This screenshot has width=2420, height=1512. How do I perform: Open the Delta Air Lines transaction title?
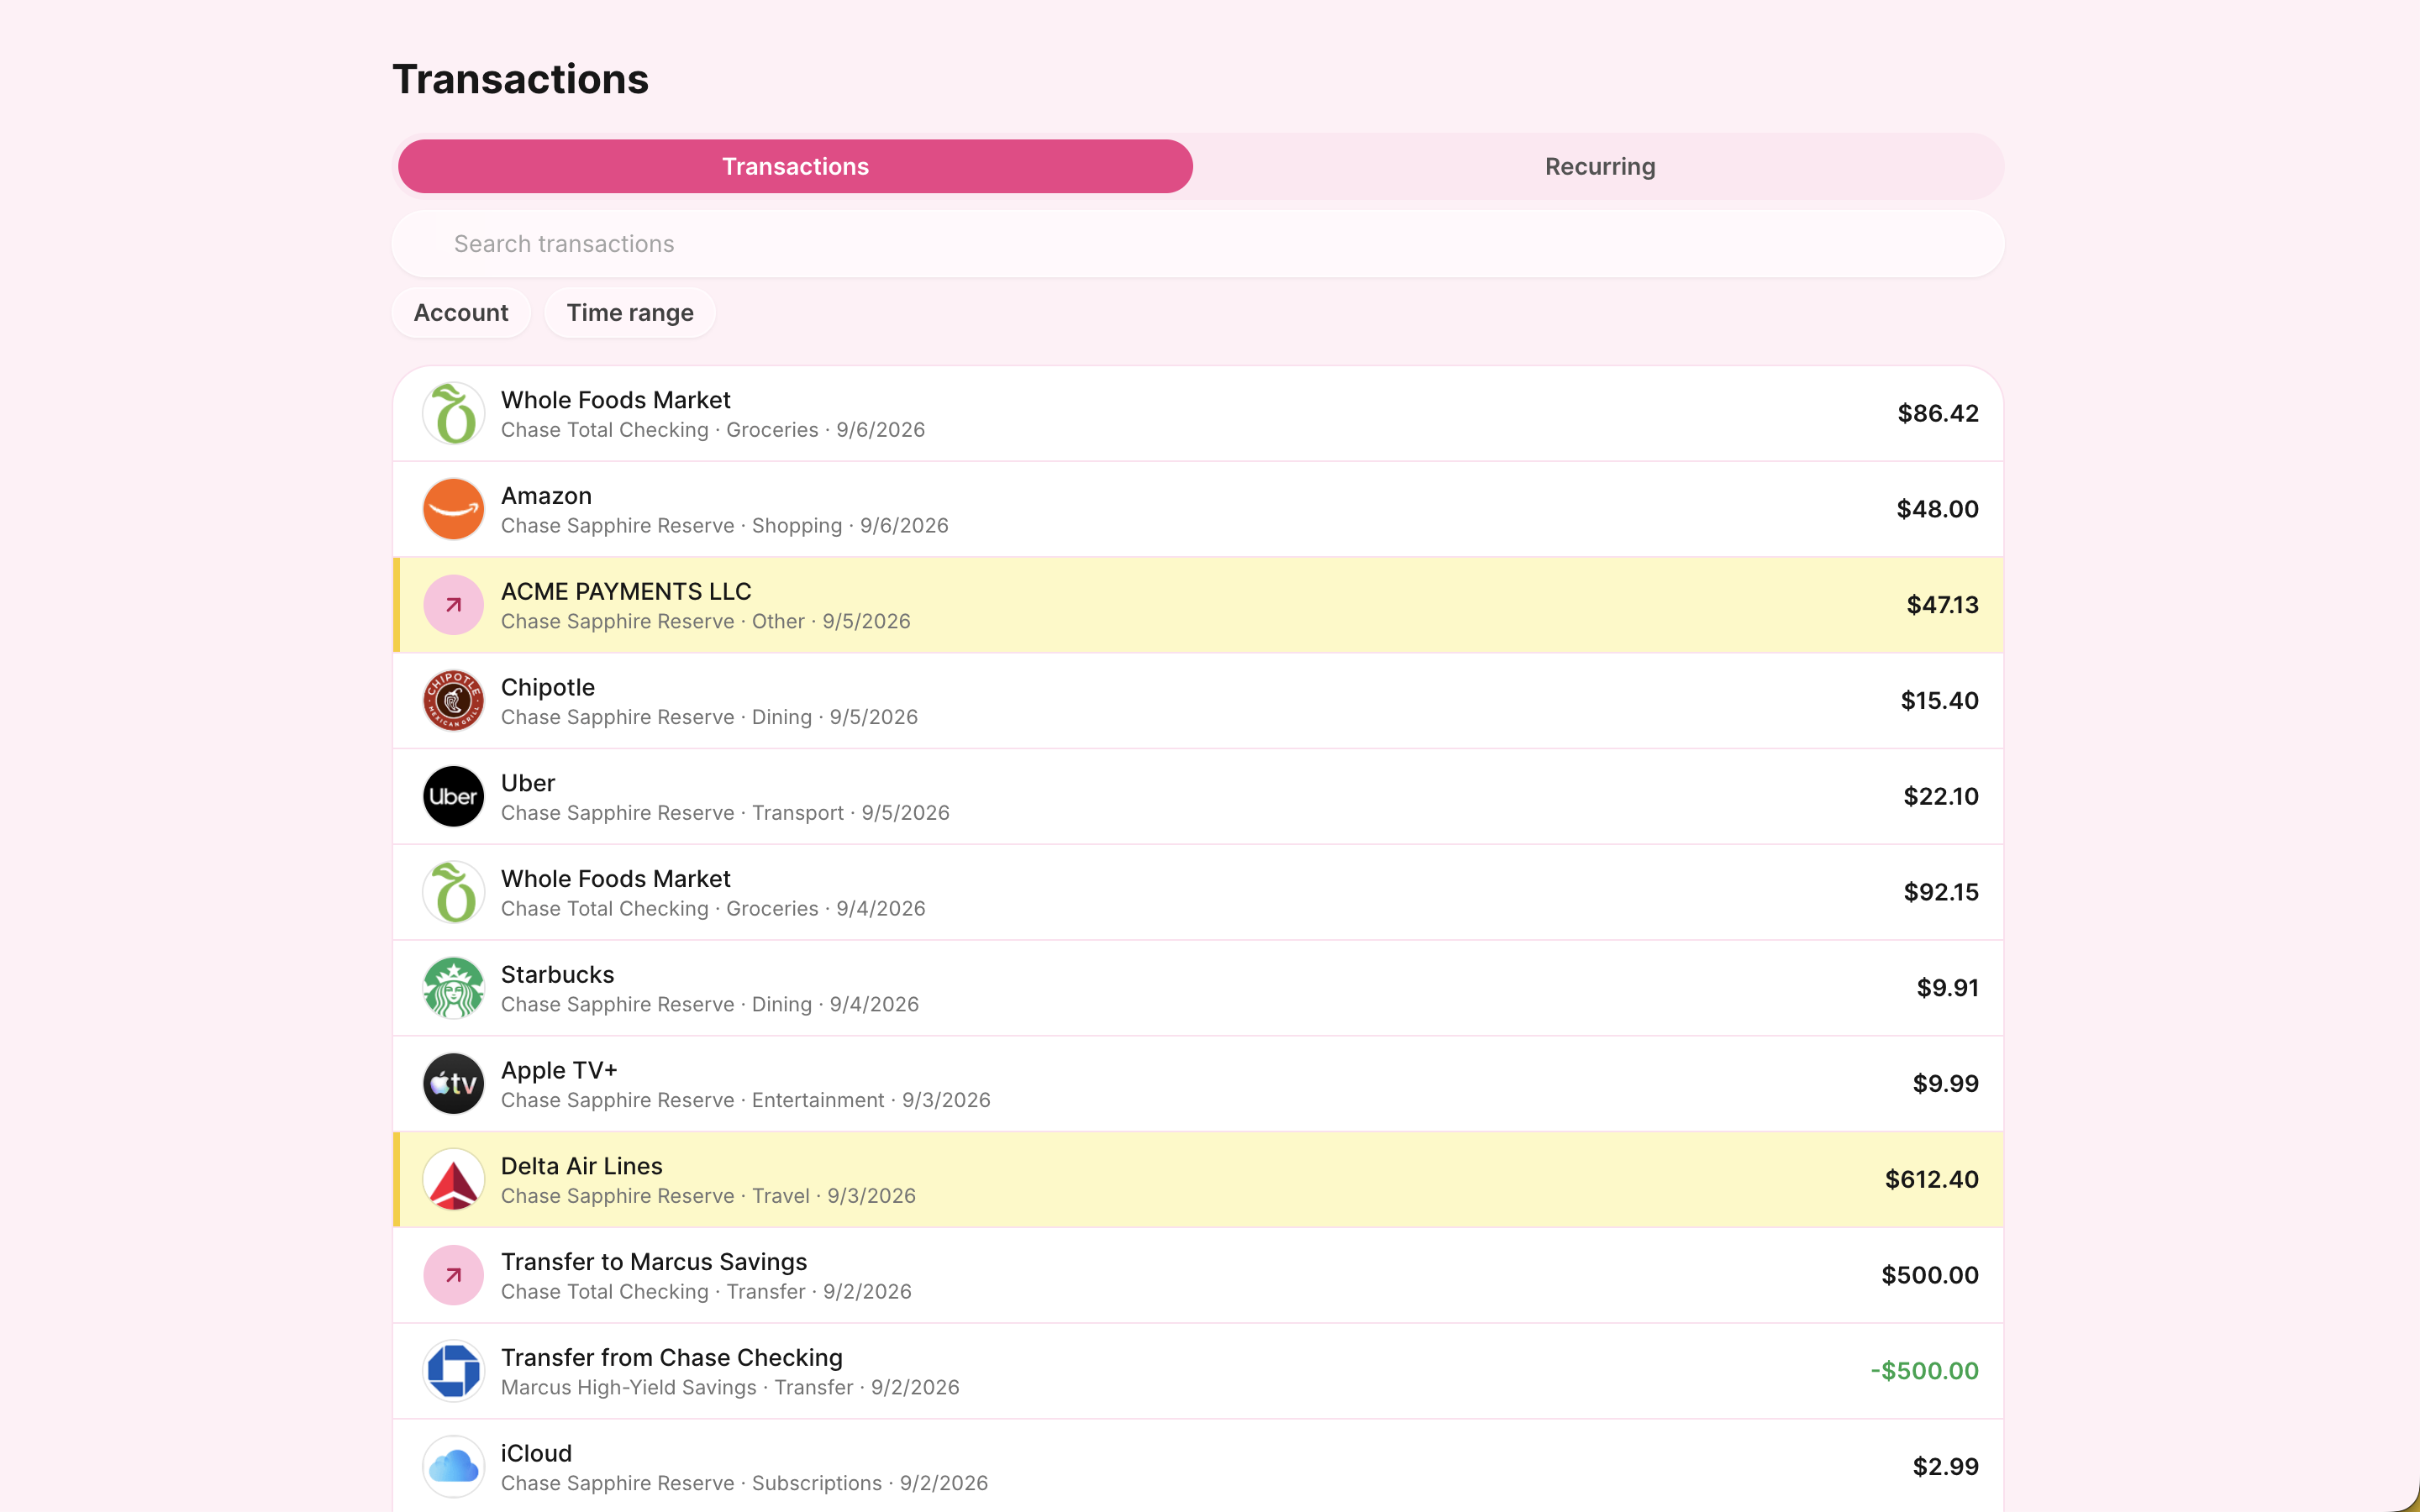(581, 1166)
